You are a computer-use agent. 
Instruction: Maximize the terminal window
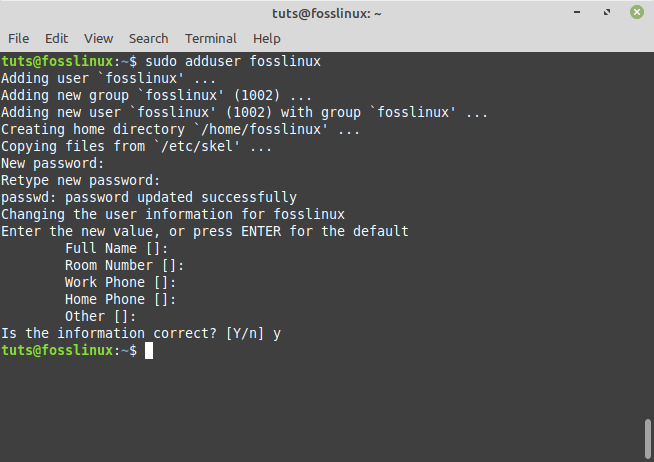(x=607, y=14)
